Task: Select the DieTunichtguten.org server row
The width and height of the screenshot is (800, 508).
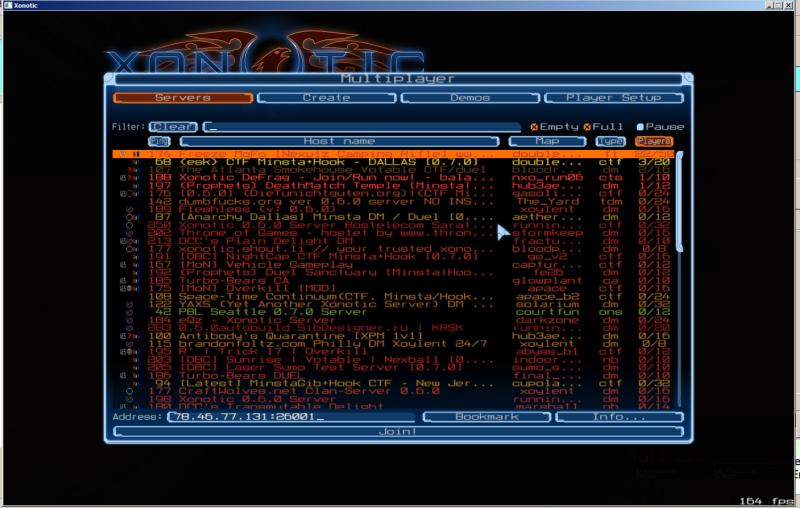Action: pos(393,193)
